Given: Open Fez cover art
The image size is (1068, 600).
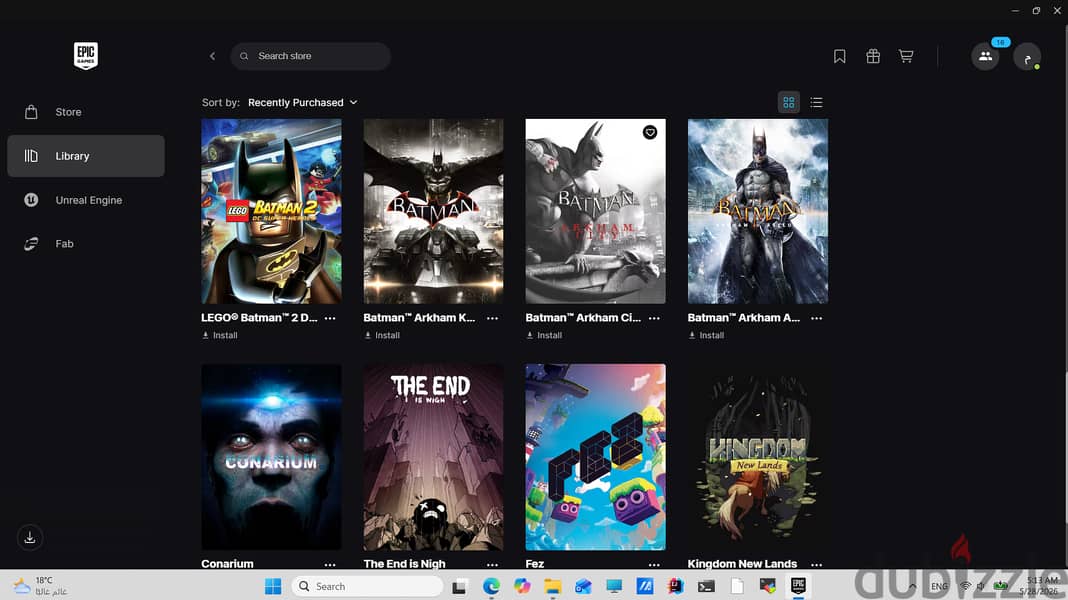Looking at the screenshot, I should tap(595, 457).
